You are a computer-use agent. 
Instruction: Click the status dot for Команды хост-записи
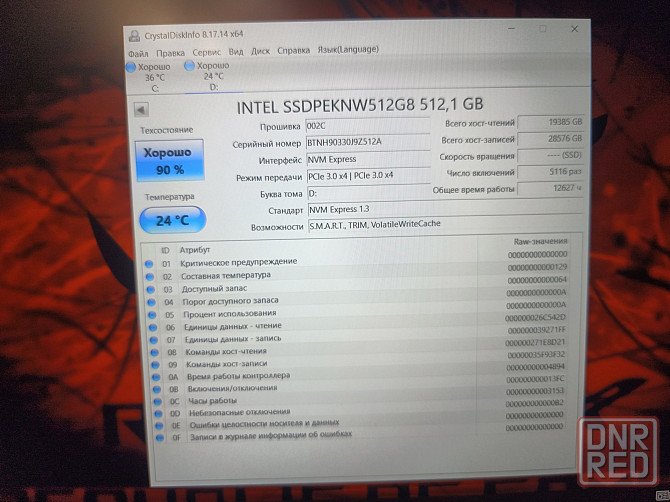(x=156, y=365)
